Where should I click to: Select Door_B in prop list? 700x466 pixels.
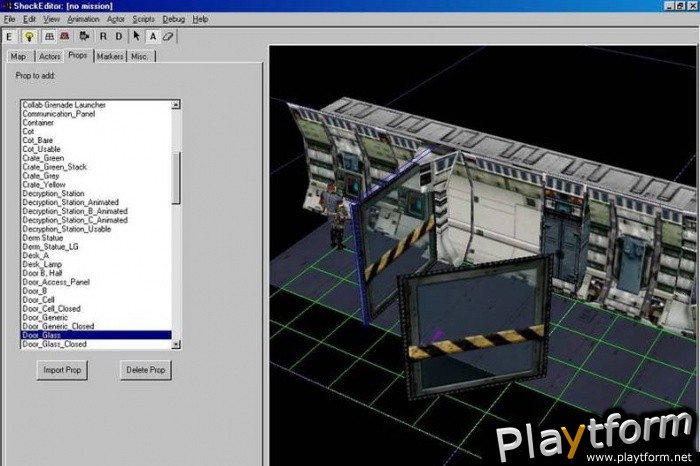click(x=96, y=291)
